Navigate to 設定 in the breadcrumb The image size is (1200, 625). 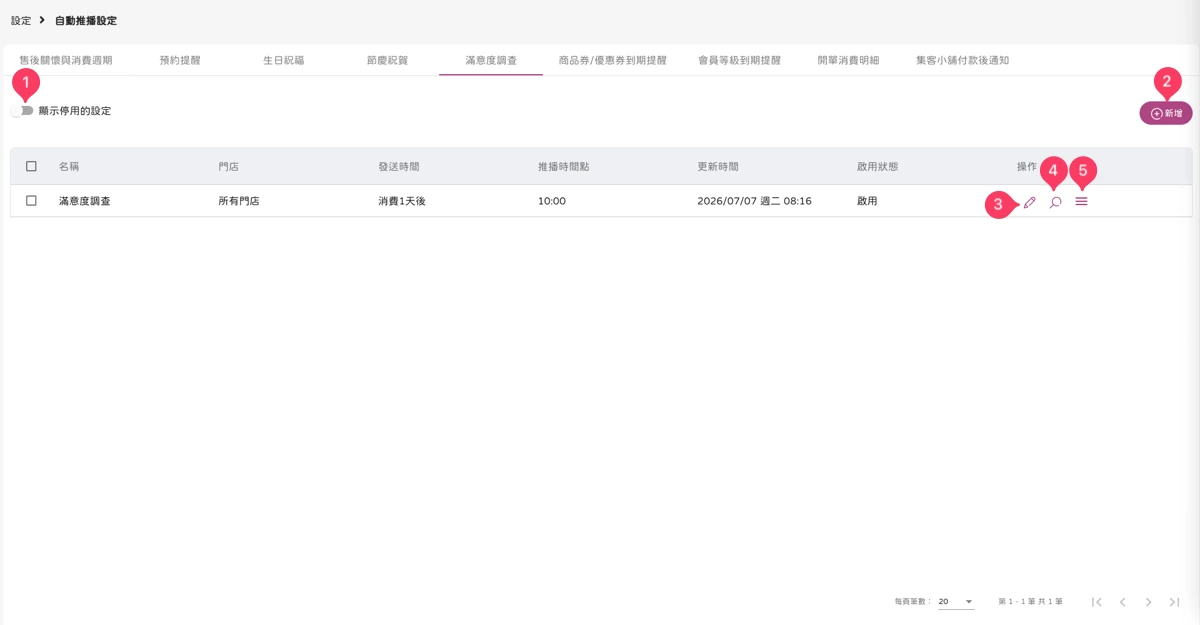coord(21,20)
